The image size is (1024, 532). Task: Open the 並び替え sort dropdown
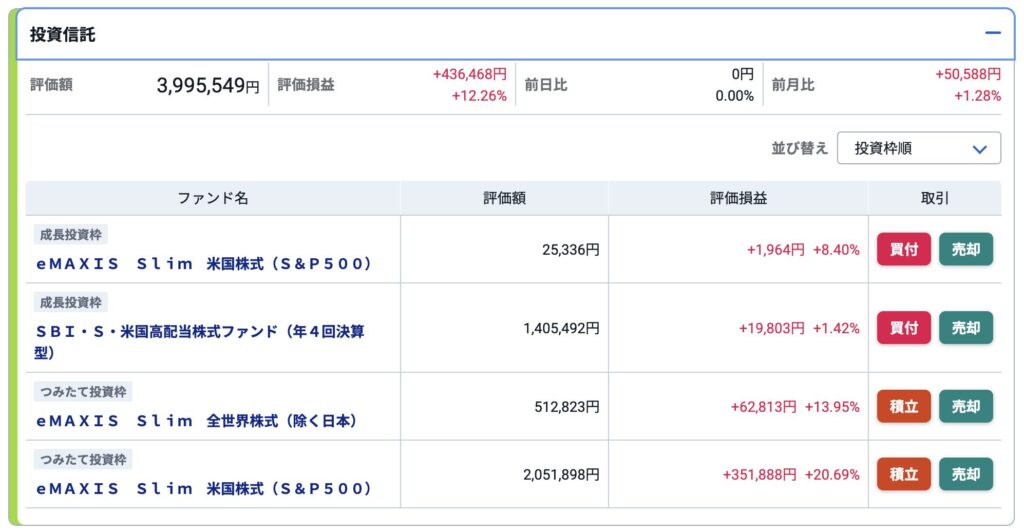(x=918, y=148)
